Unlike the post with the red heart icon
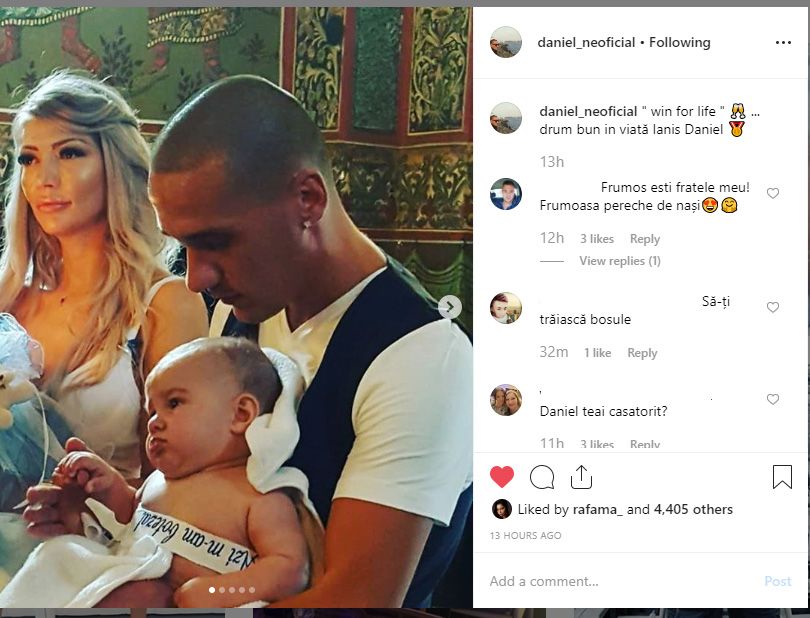Image resolution: width=810 pixels, height=618 pixels. (502, 476)
